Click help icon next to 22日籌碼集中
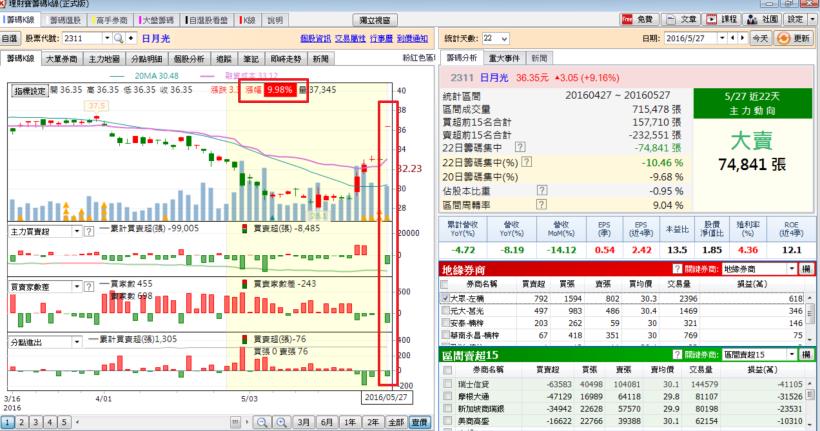820x431 pixels. tap(520, 148)
